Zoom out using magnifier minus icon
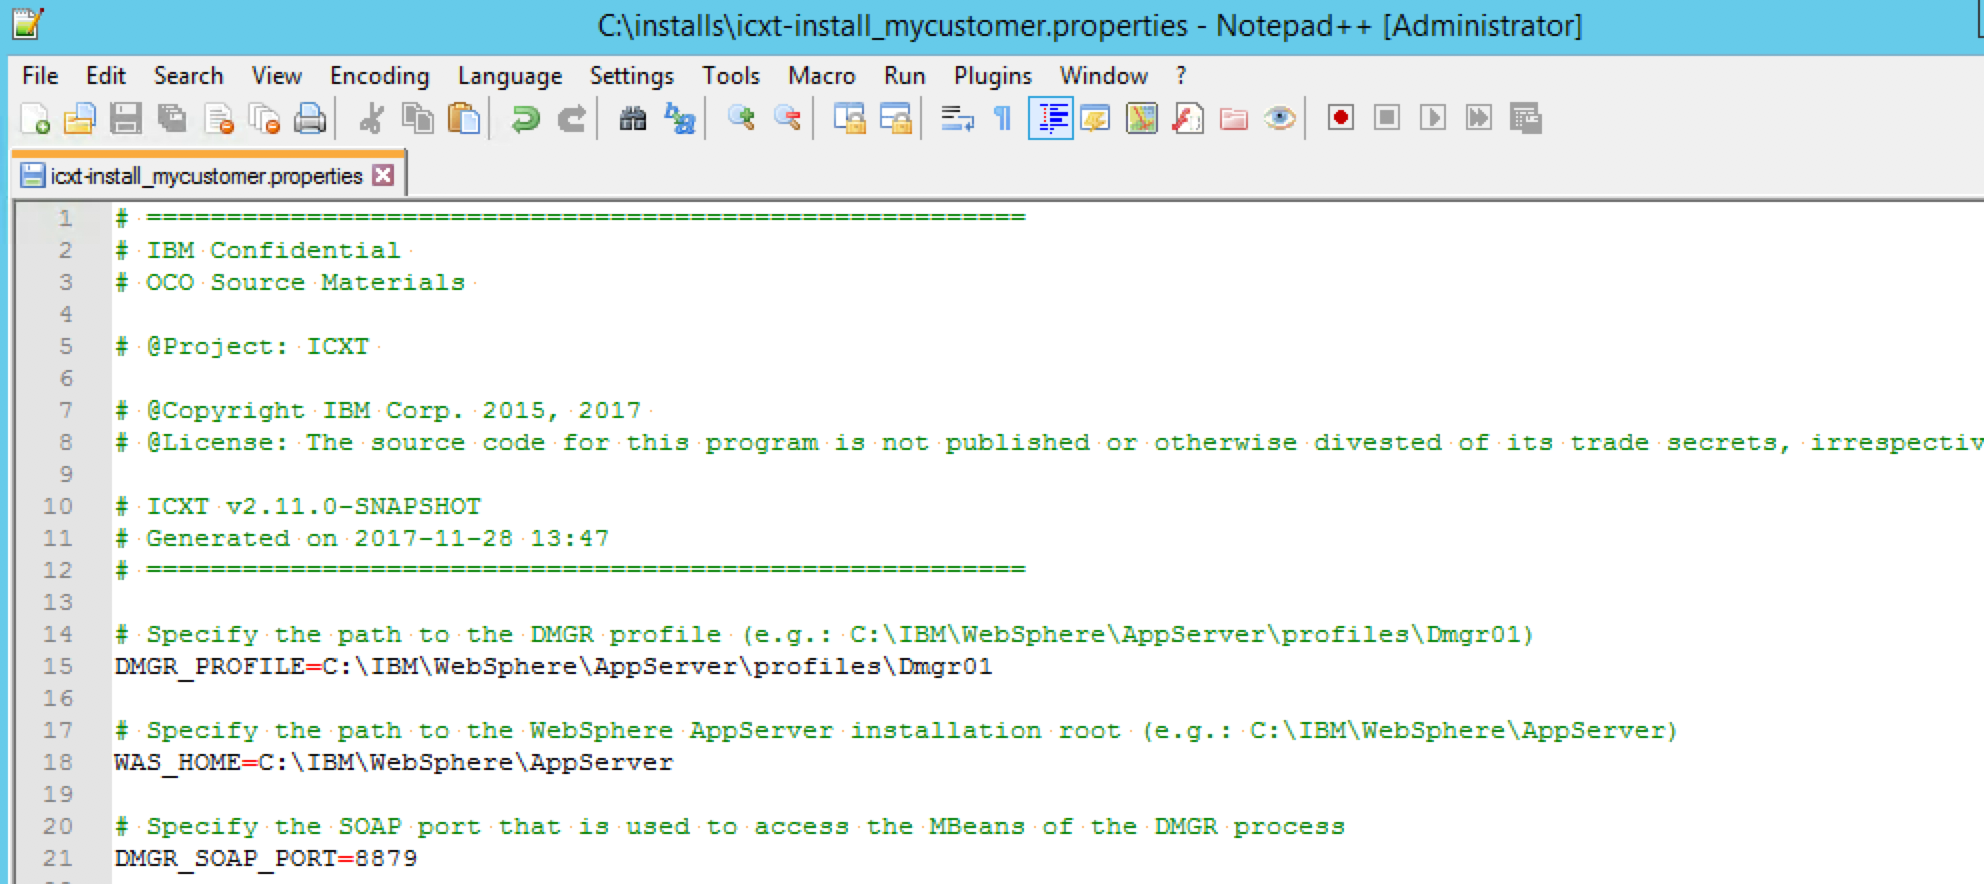This screenshot has width=1984, height=884. (787, 119)
